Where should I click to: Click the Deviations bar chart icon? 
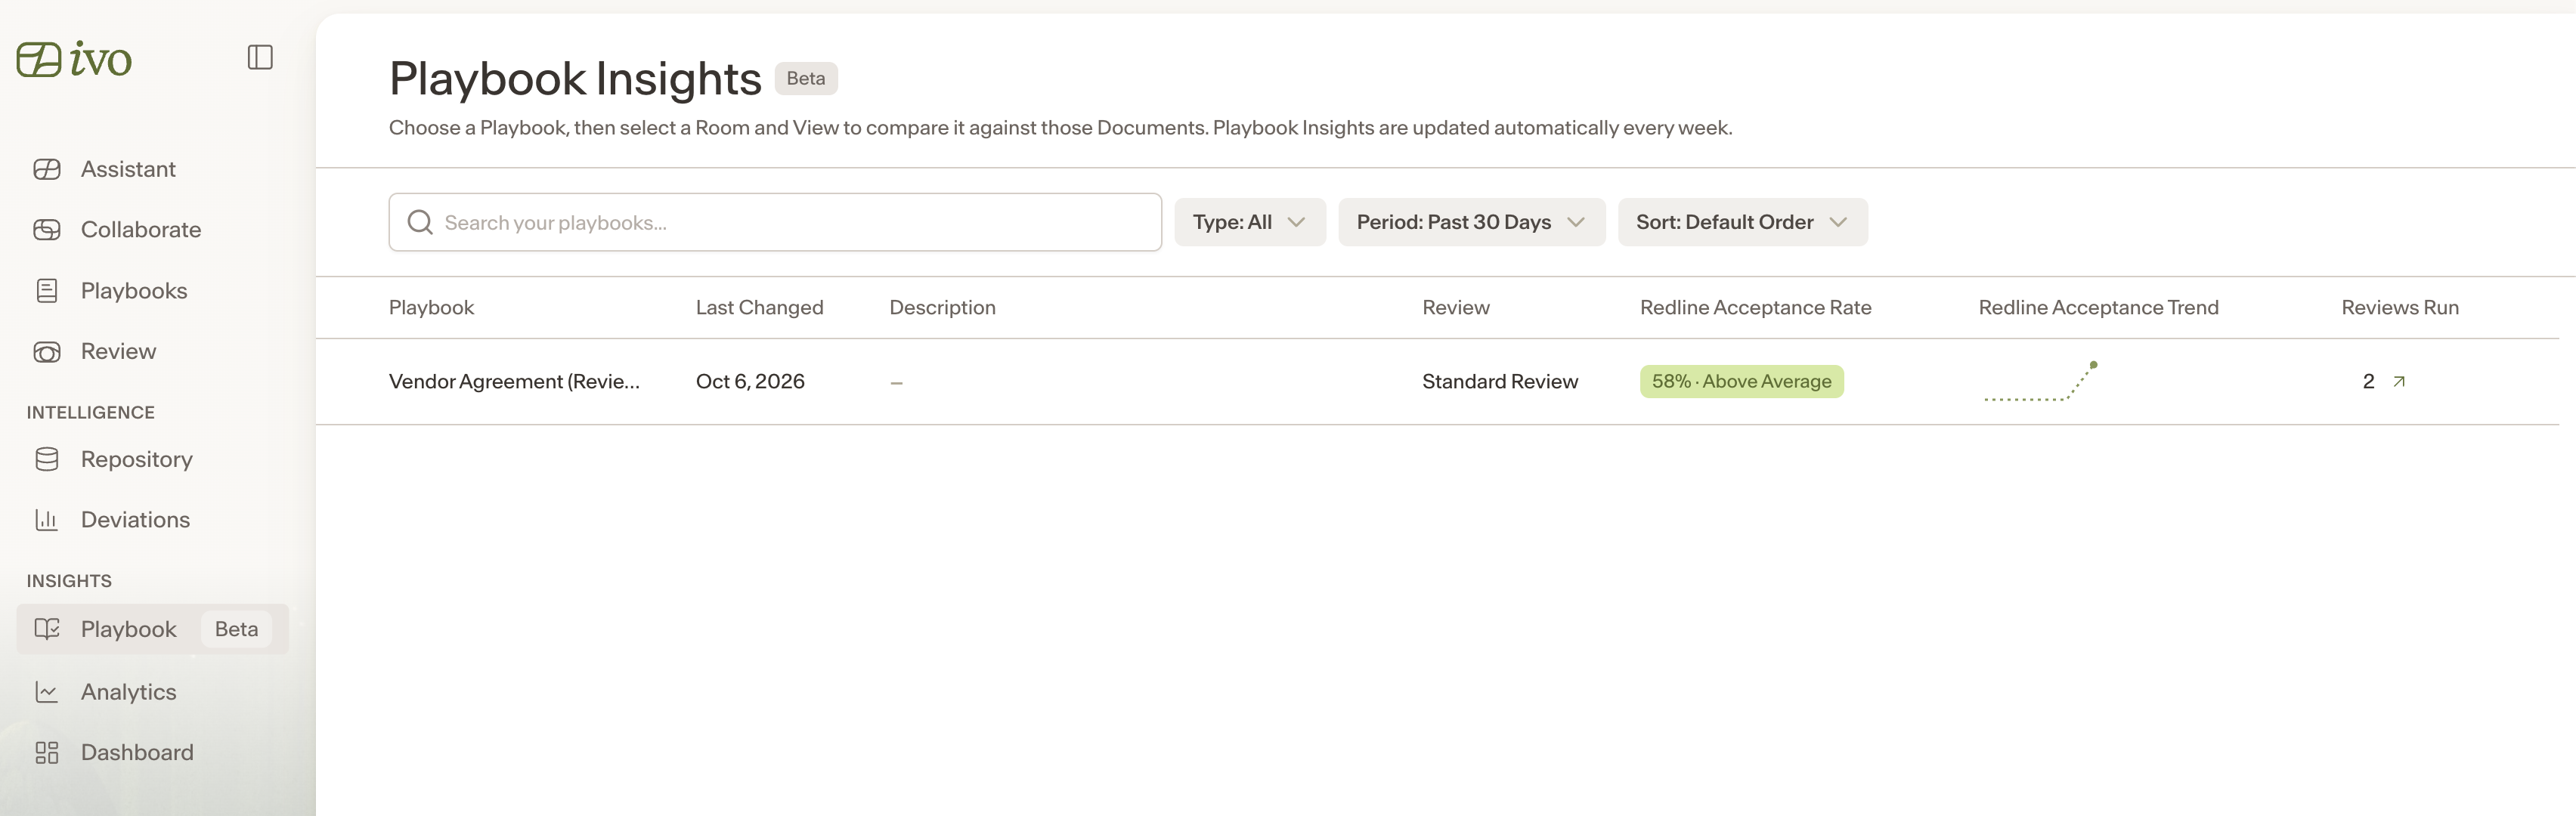click(x=47, y=520)
